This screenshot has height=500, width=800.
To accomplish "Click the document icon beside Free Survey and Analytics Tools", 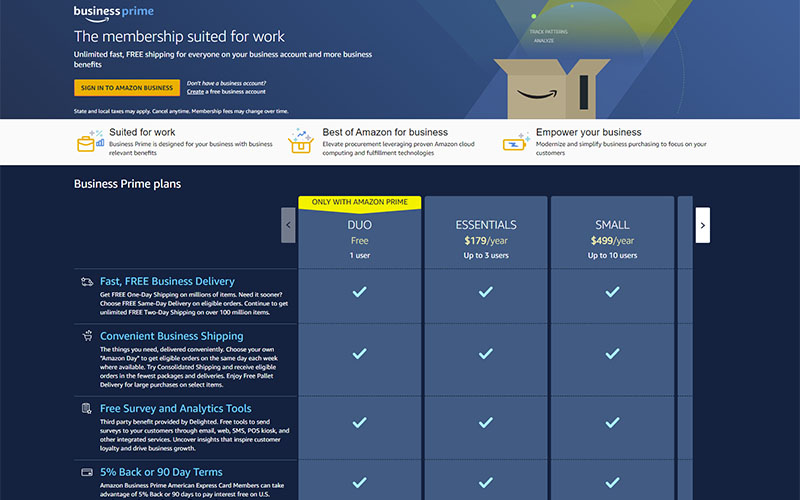I will (x=87, y=408).
